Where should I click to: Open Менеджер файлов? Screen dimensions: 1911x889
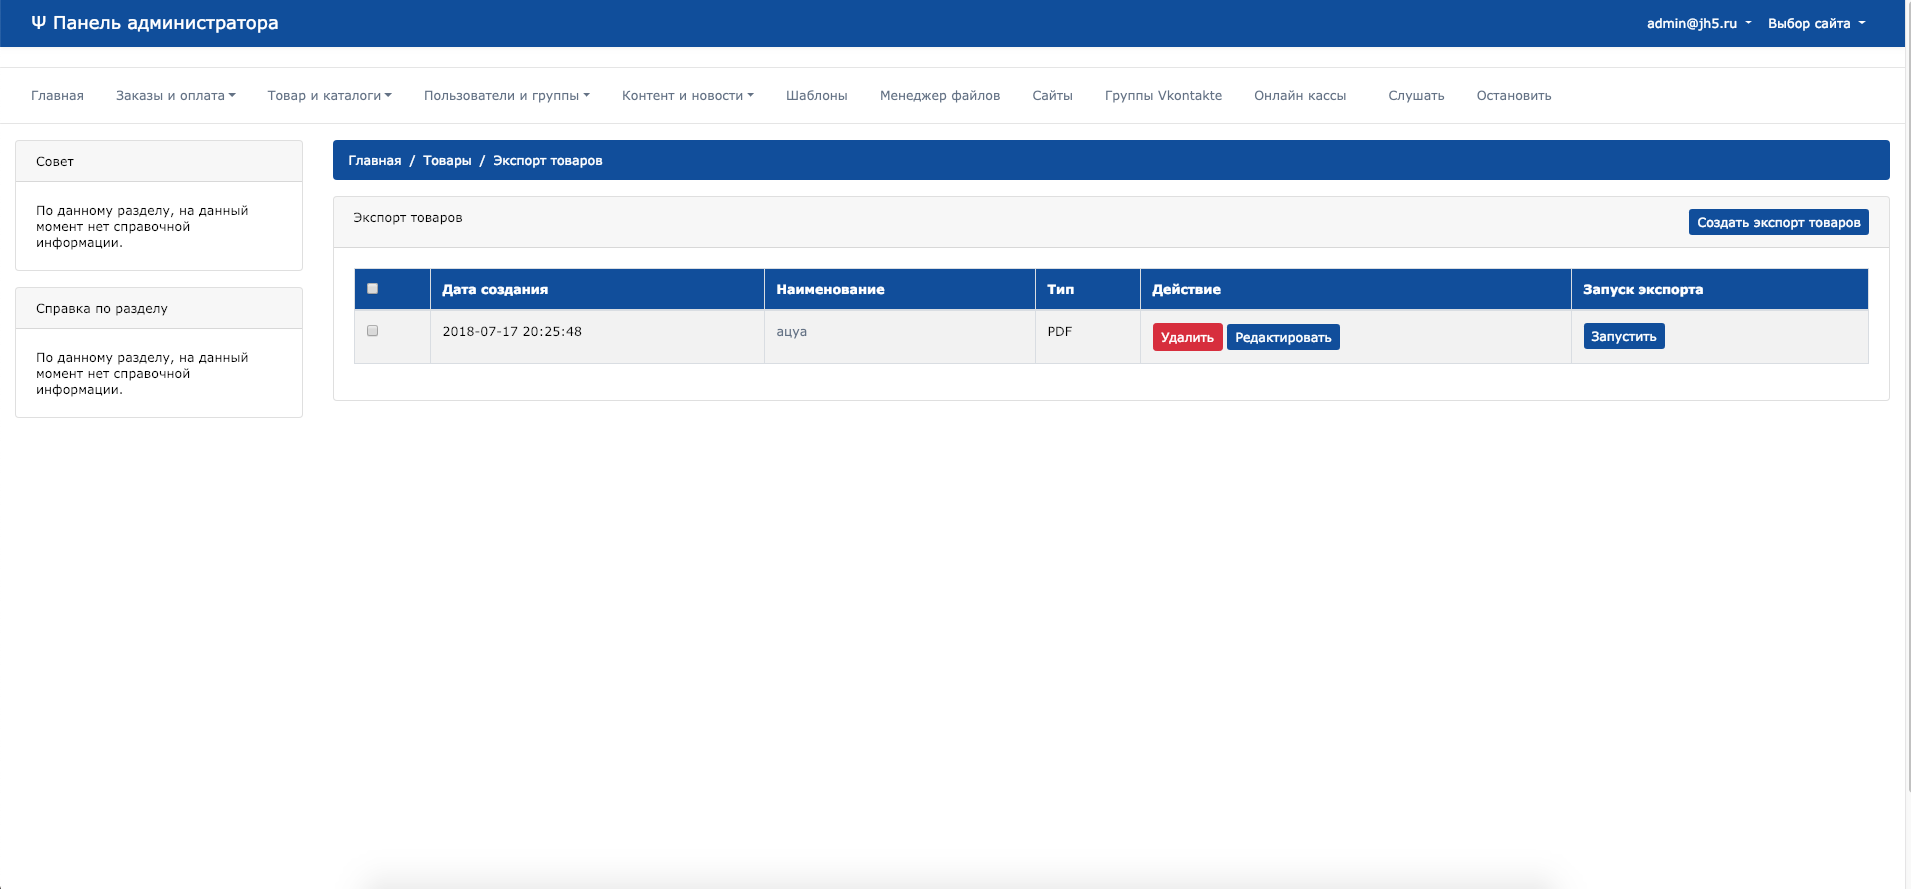click(x=940, y=96)
